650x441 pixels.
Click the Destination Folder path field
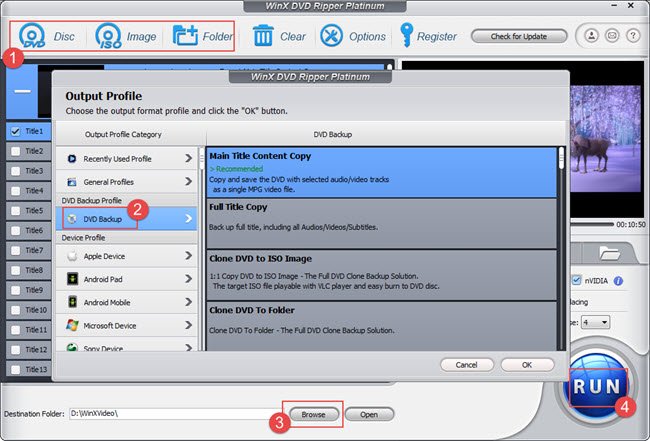tap(176, 414)
